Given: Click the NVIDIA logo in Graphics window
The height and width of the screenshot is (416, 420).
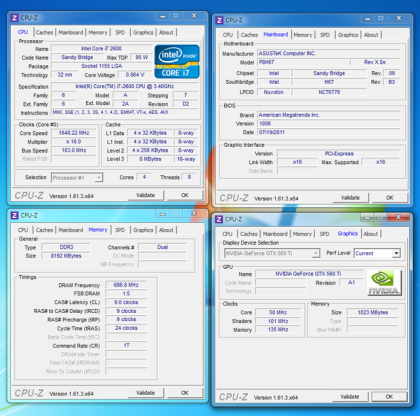Looking at the screenshot, I should 384,283.
